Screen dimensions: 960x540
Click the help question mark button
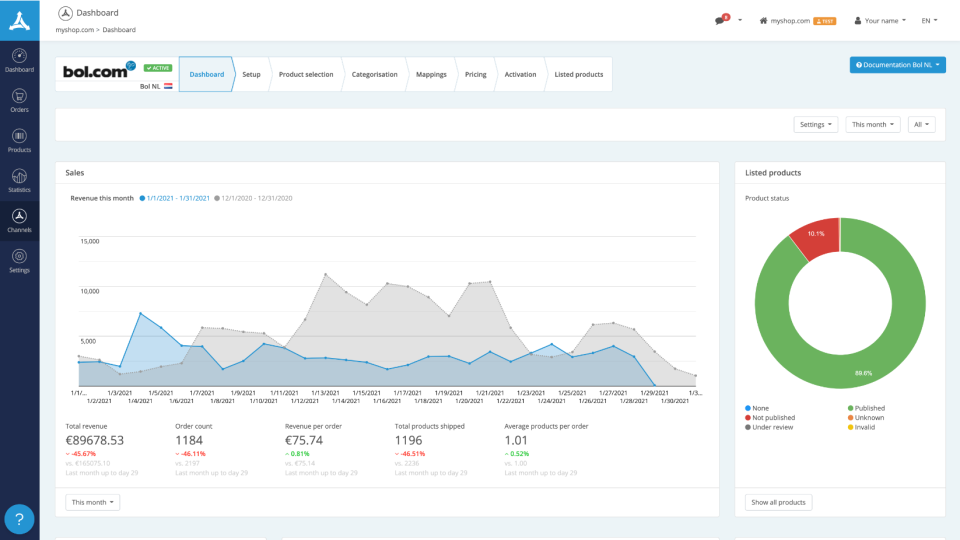click(x=20, y=519)
